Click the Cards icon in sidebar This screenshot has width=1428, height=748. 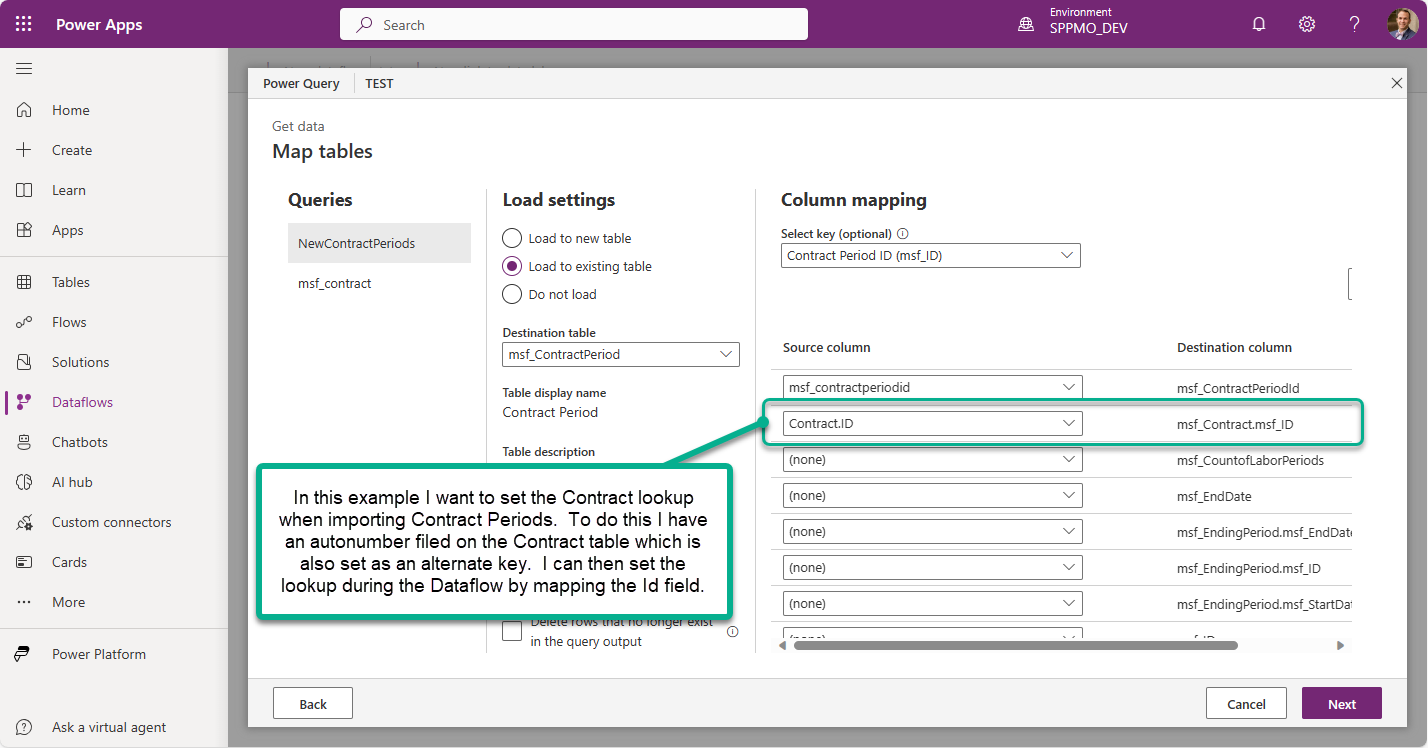[x=25, y=562]
